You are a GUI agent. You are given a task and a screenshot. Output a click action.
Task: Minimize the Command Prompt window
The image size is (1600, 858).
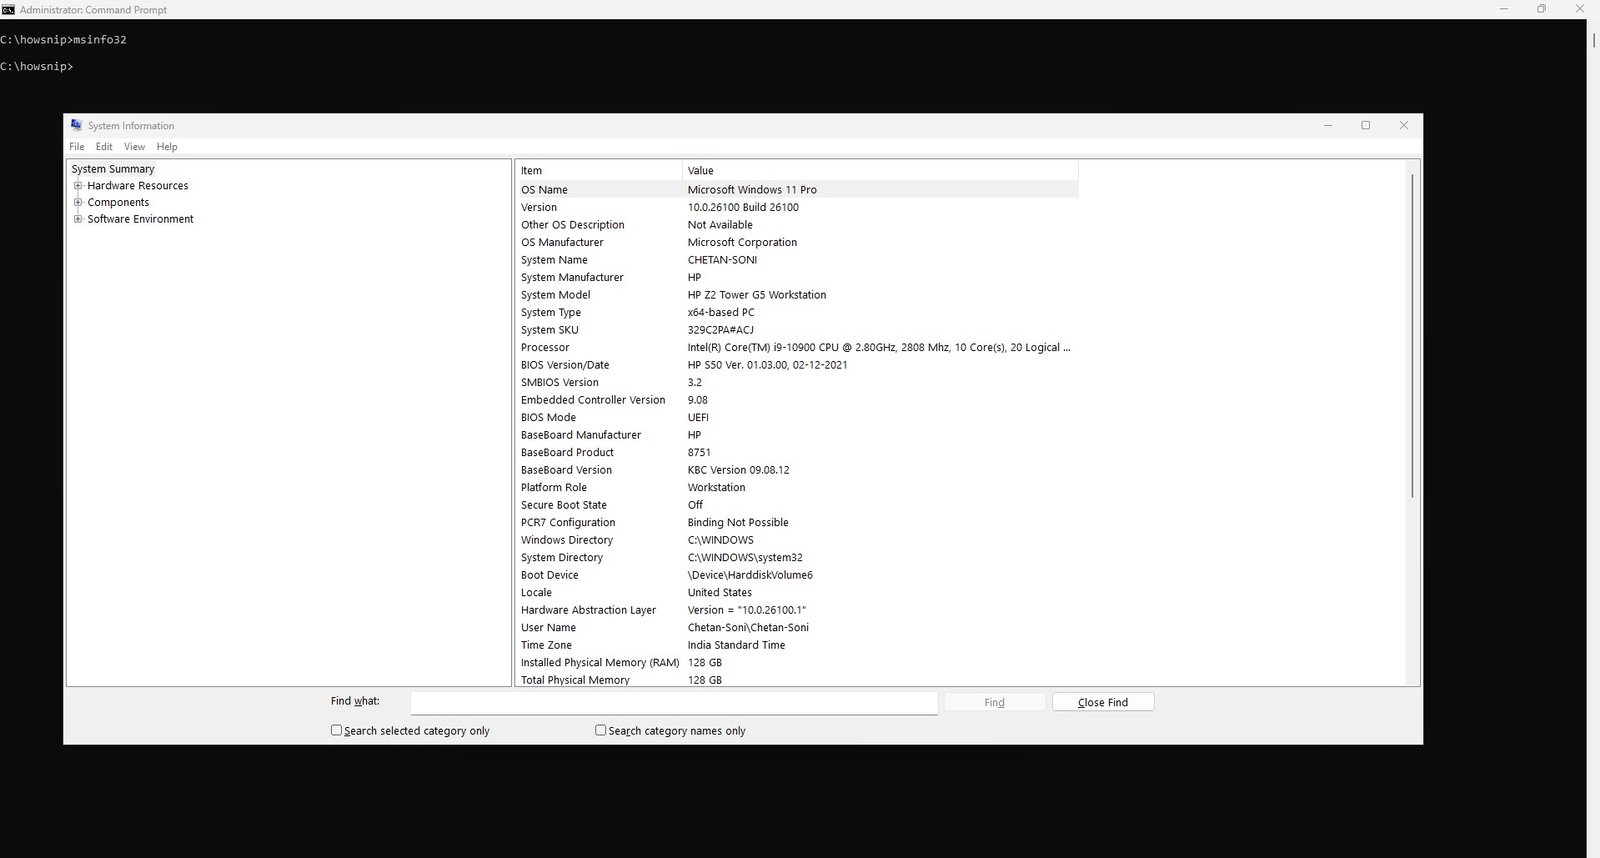tap(1504, 9)
